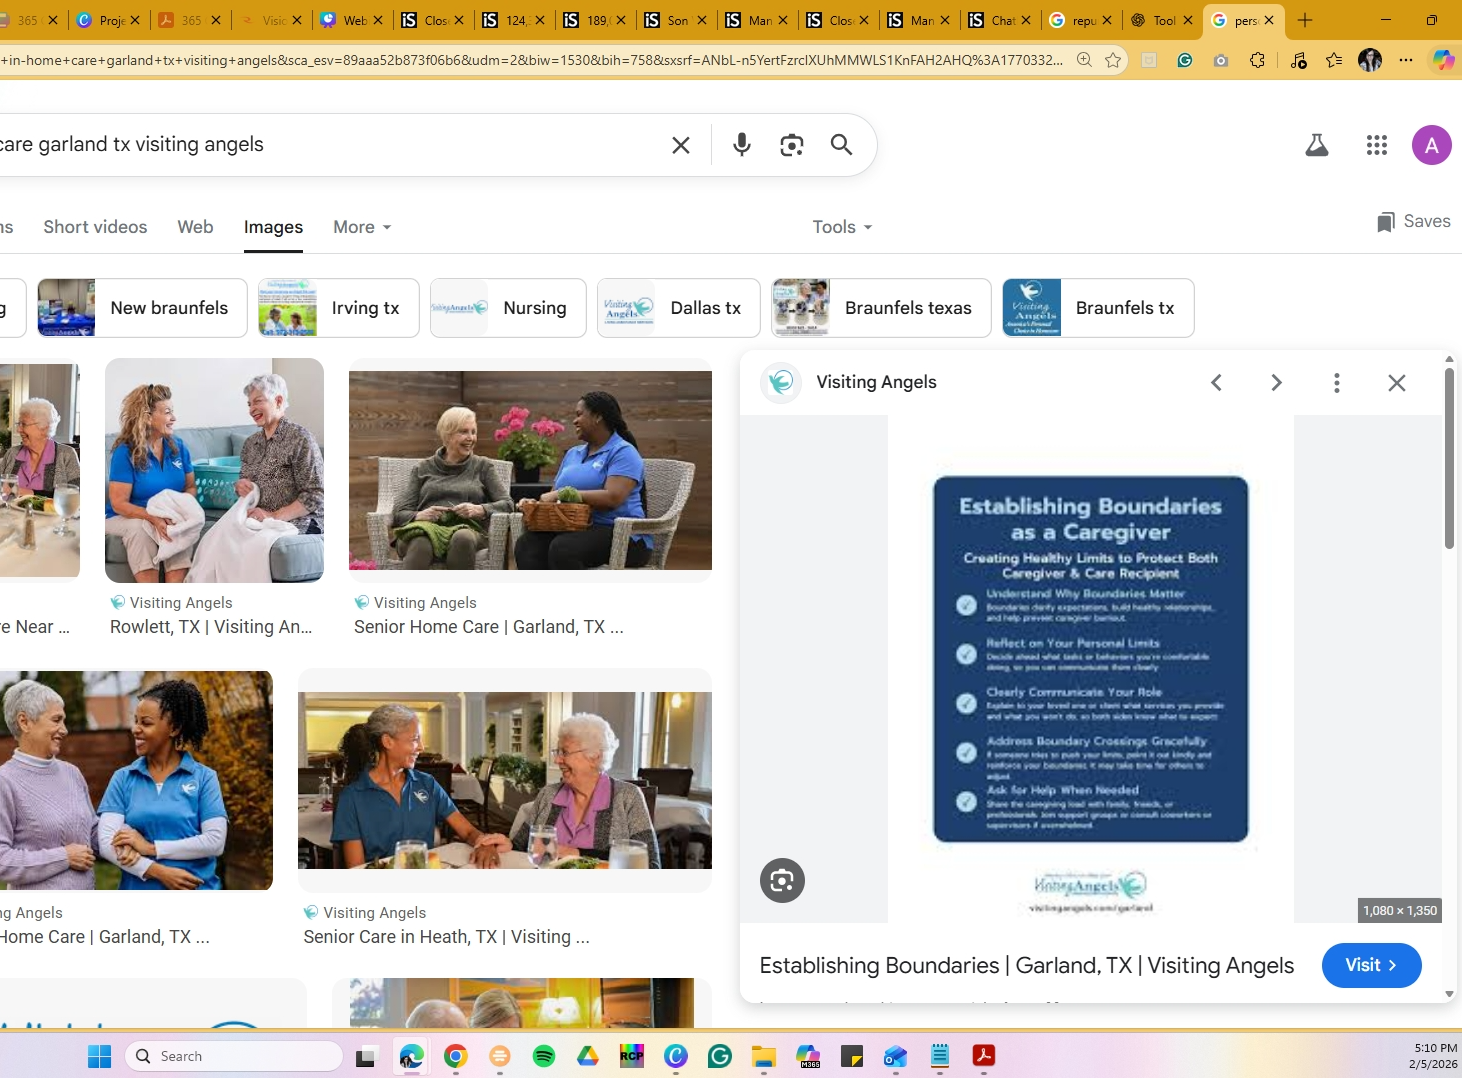This screenshot has height=1078, width=1462.
Task: Click the voice search microphone icon
Action: coord(741,145)
